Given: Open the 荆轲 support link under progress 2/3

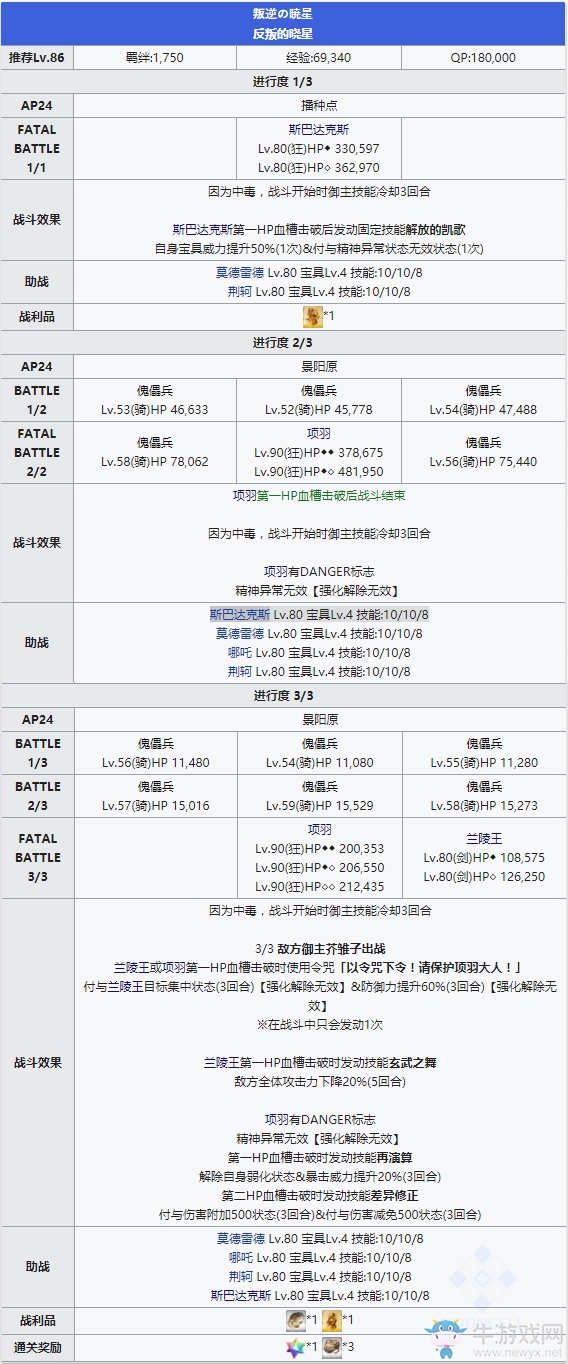Looking at the screenshot, I should tap(240, 672).
